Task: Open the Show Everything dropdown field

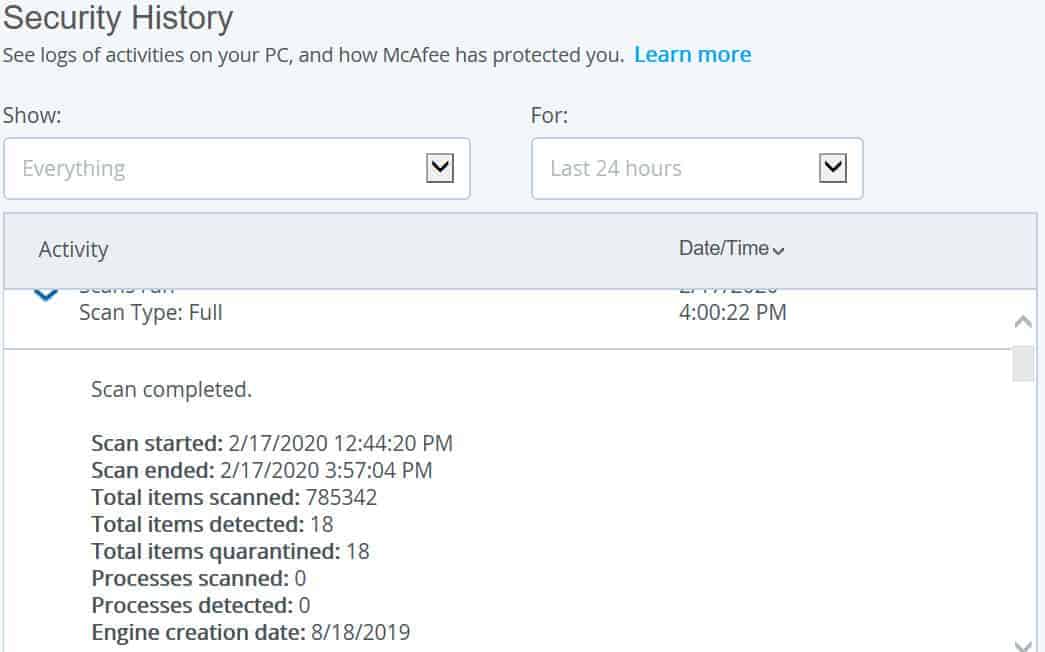Action: 237,169
